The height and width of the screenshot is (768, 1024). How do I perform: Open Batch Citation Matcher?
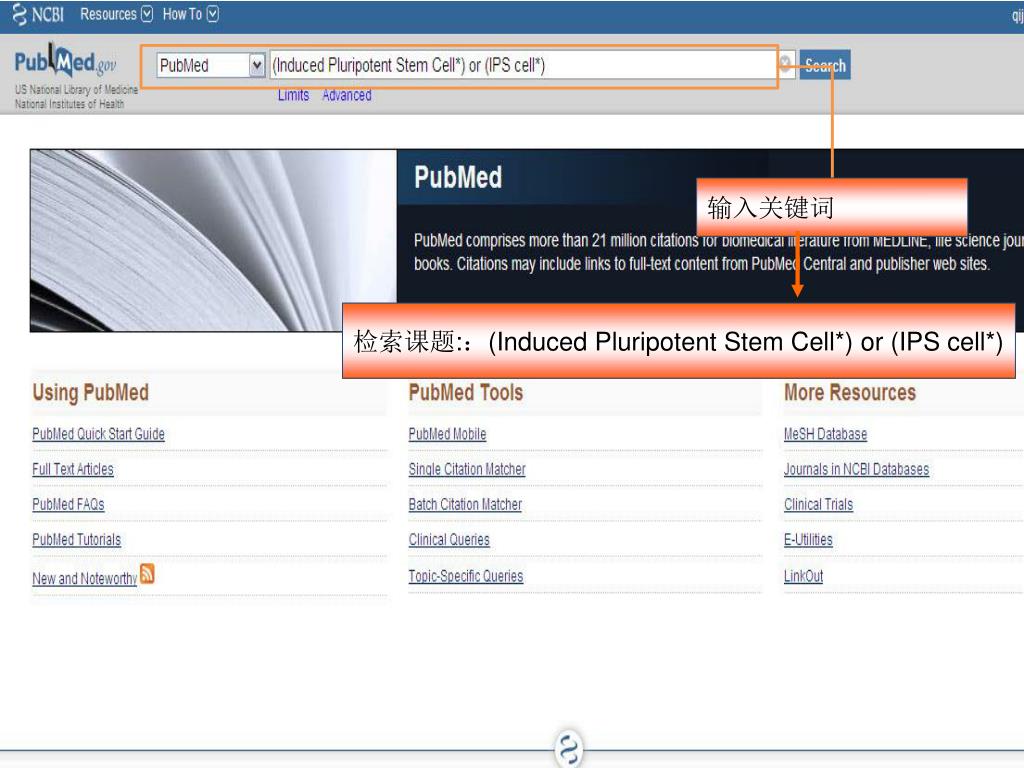tap(465, 505)
